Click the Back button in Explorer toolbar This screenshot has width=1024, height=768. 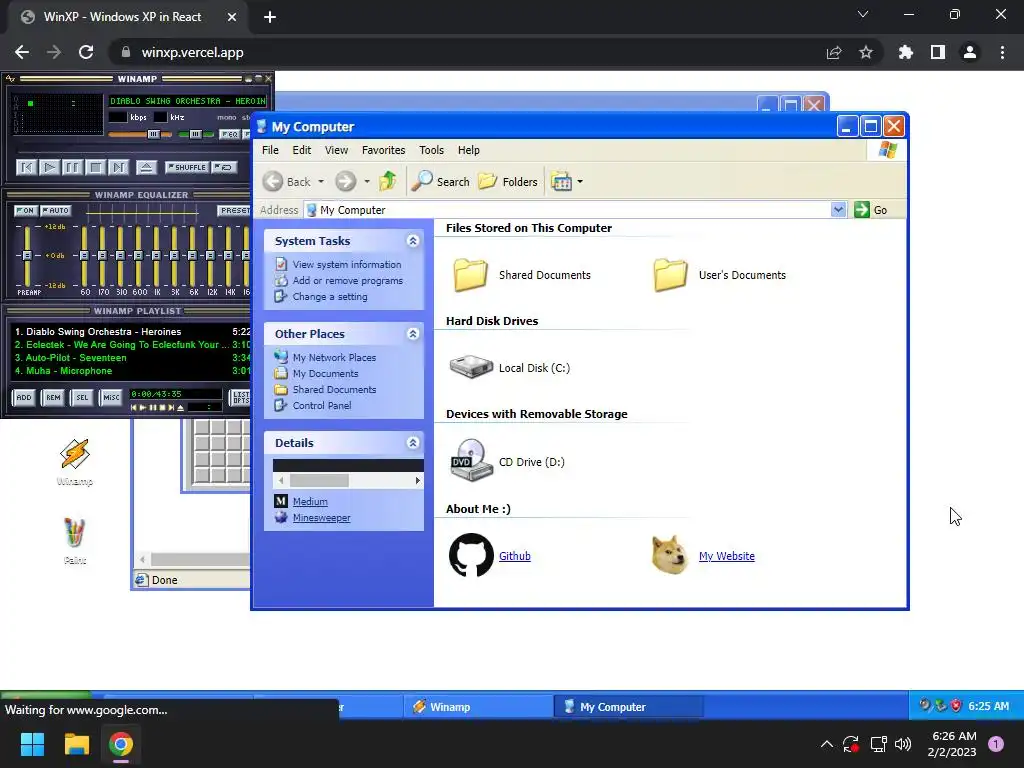[287, 182]
